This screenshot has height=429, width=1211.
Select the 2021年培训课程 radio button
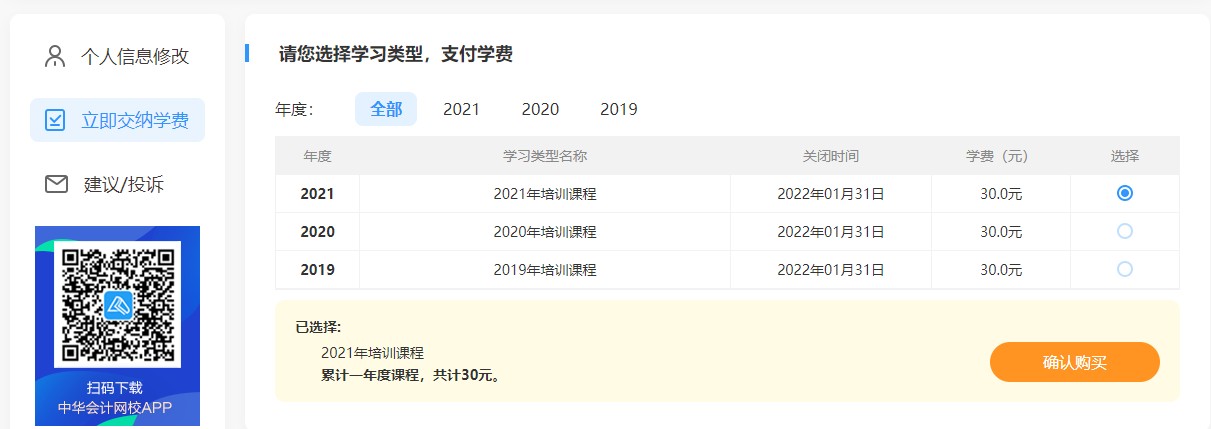[1125, 193]
